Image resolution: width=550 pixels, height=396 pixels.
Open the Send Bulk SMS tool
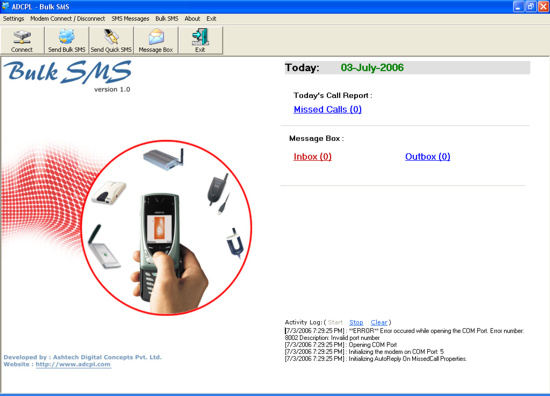coord(67,40)
